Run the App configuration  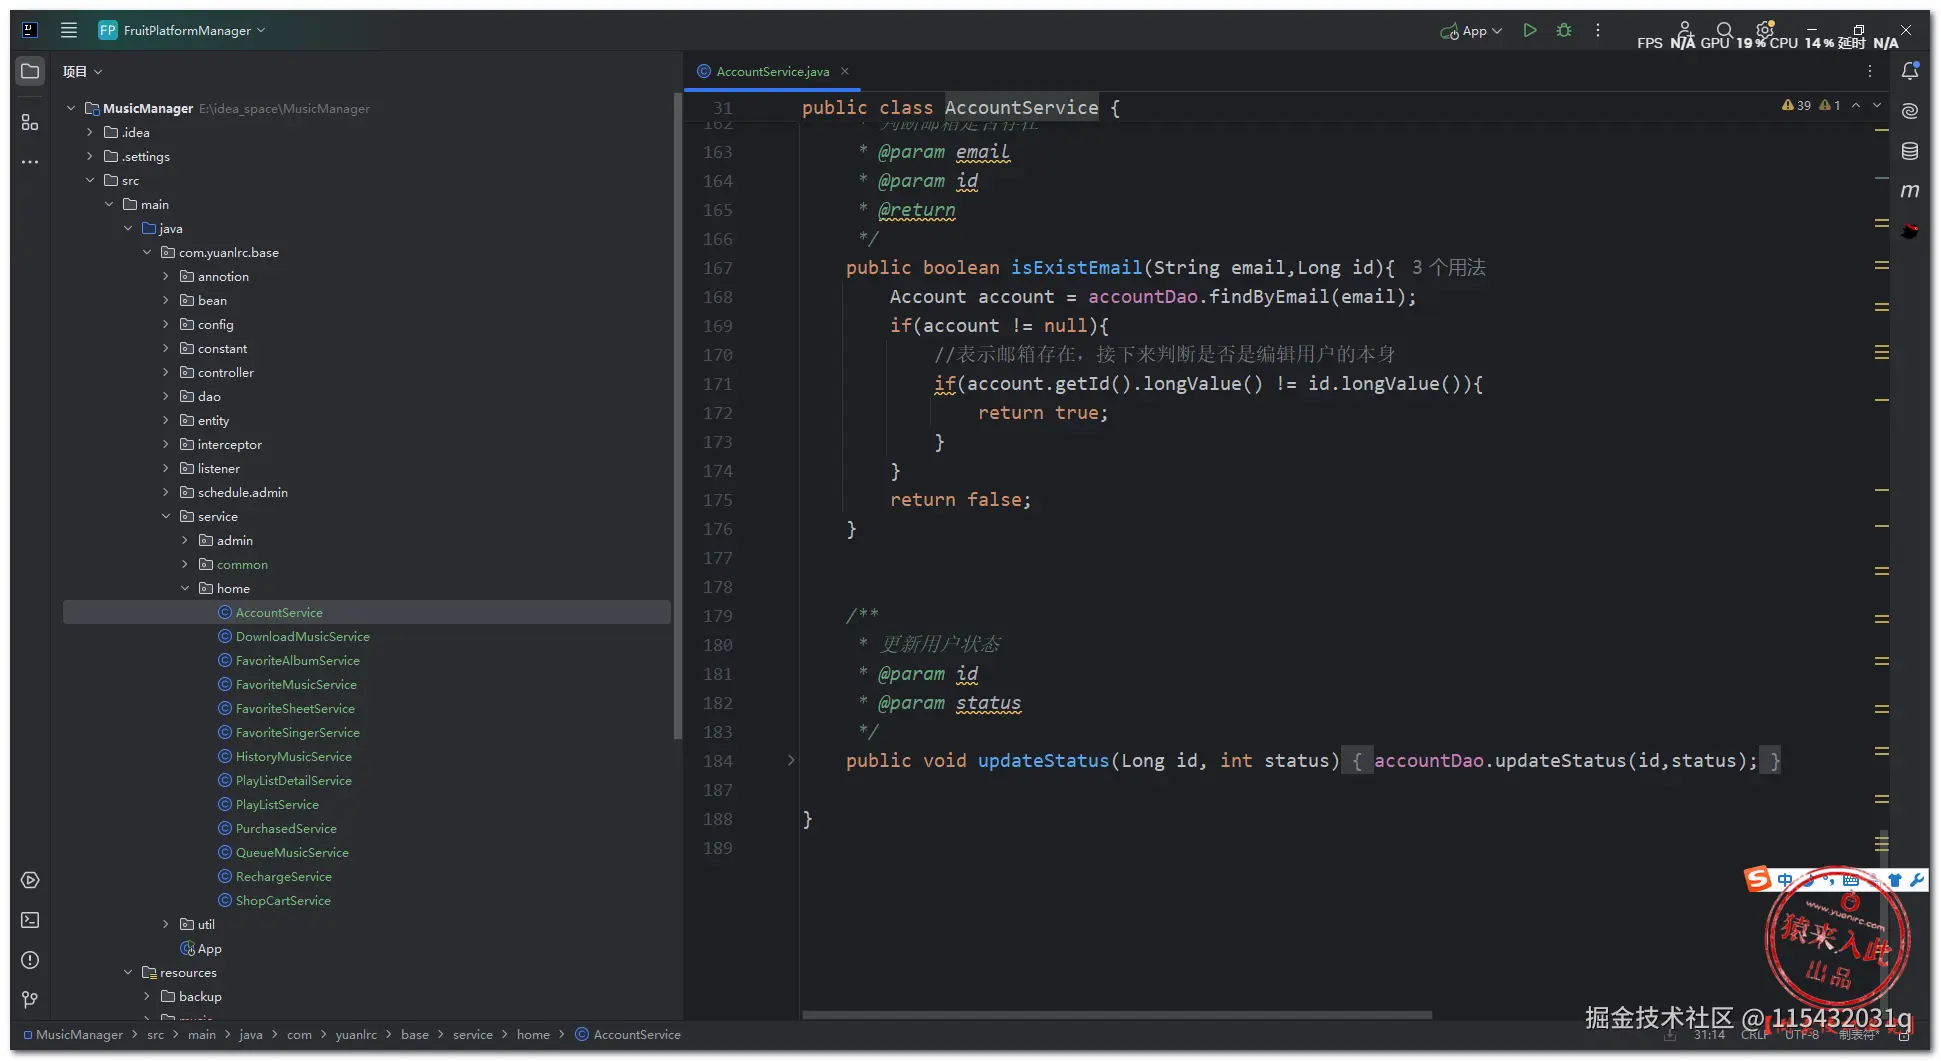1529,31
